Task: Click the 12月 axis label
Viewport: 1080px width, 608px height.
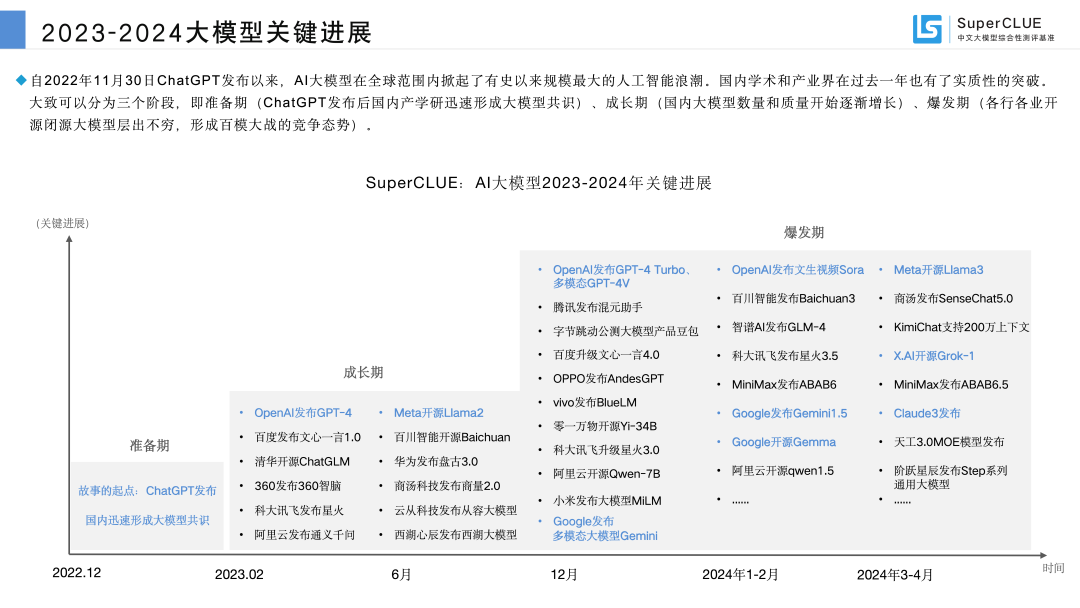Action: click(x=564, y=574)
